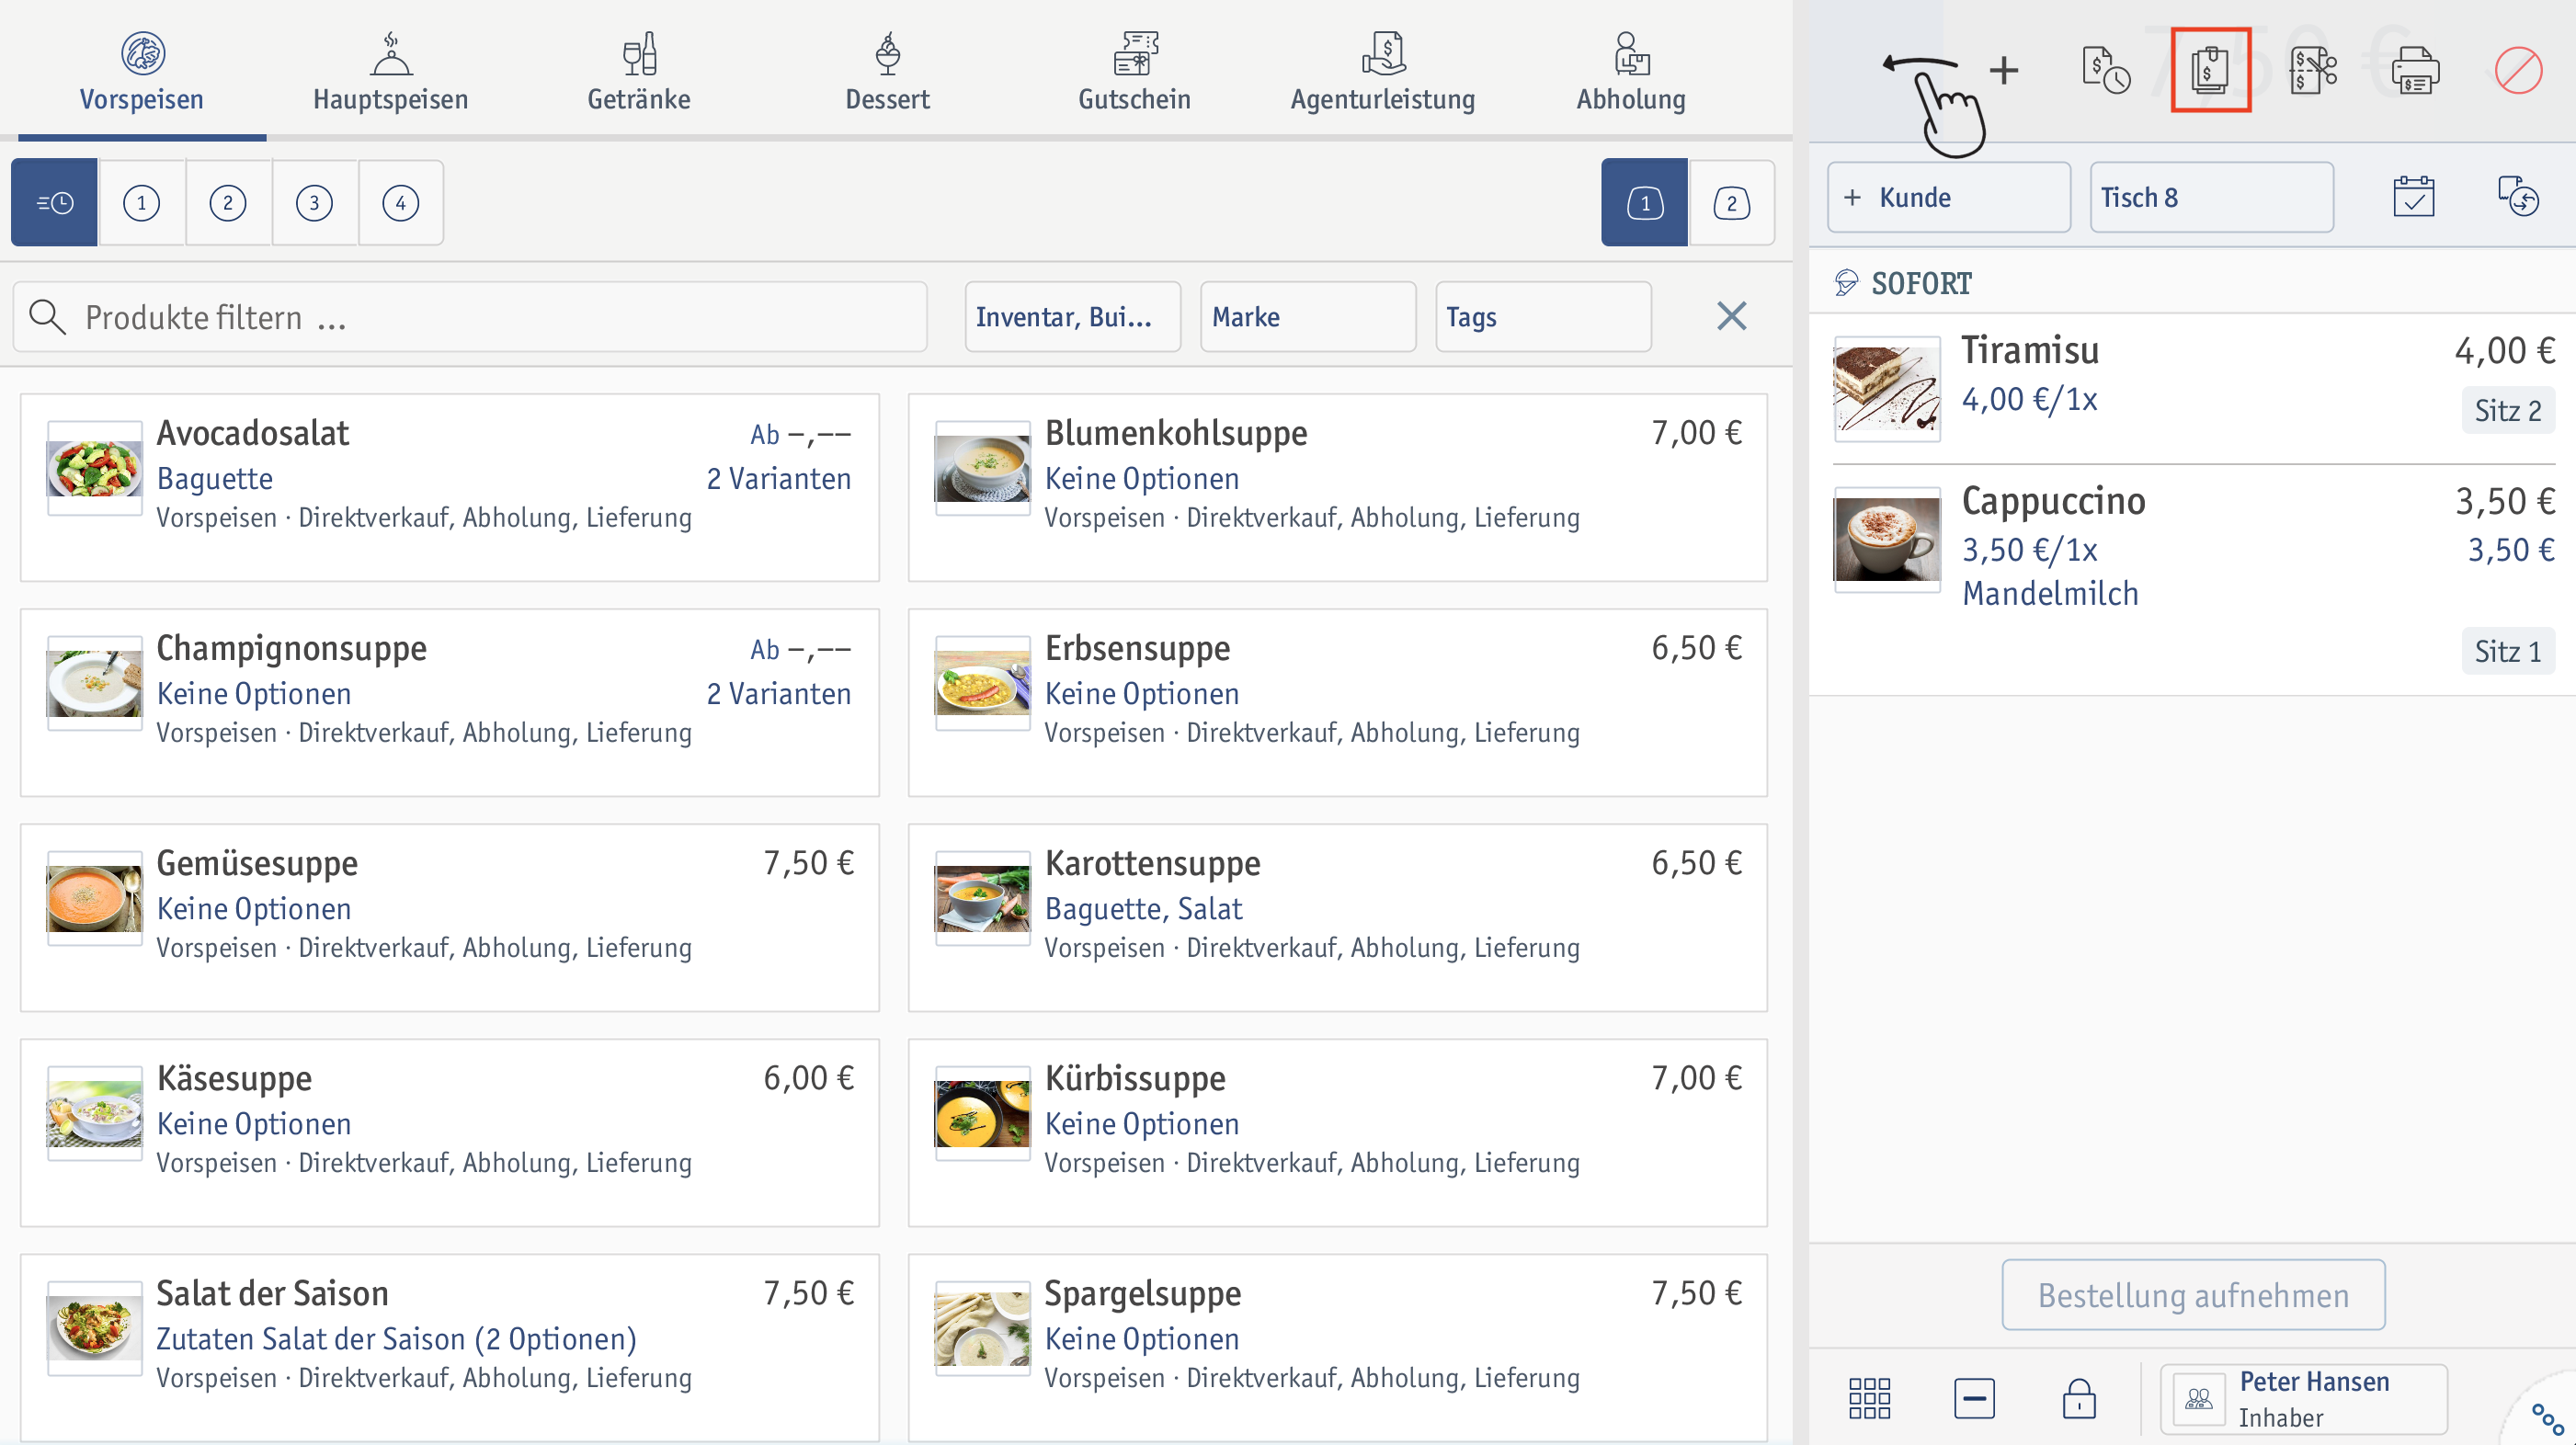Click the split bill icon
Screen dimensions: 2576x1445
[2313, 70]
